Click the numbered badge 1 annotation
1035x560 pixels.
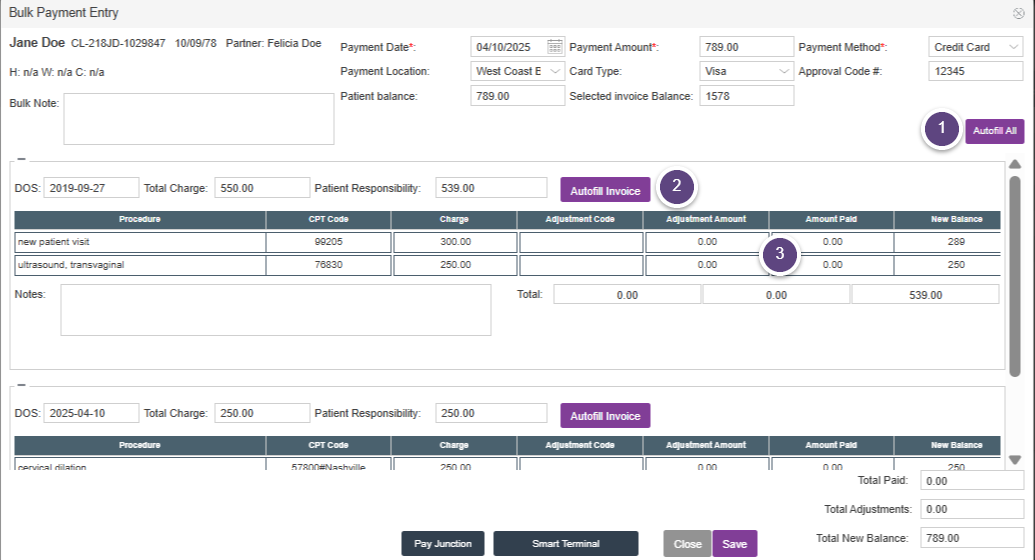[x=938, y=130]
